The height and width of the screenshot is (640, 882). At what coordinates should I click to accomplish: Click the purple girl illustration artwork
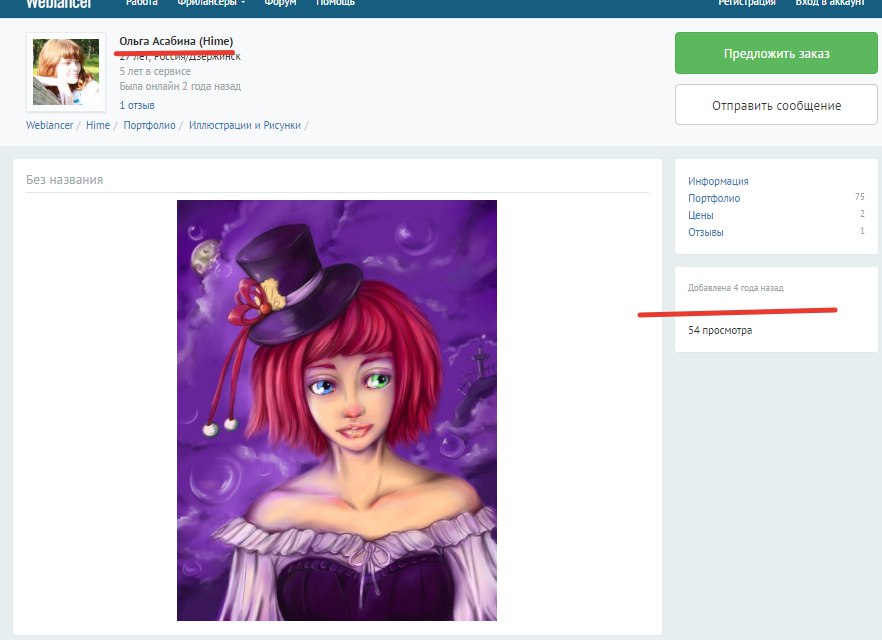coord(337,411)
